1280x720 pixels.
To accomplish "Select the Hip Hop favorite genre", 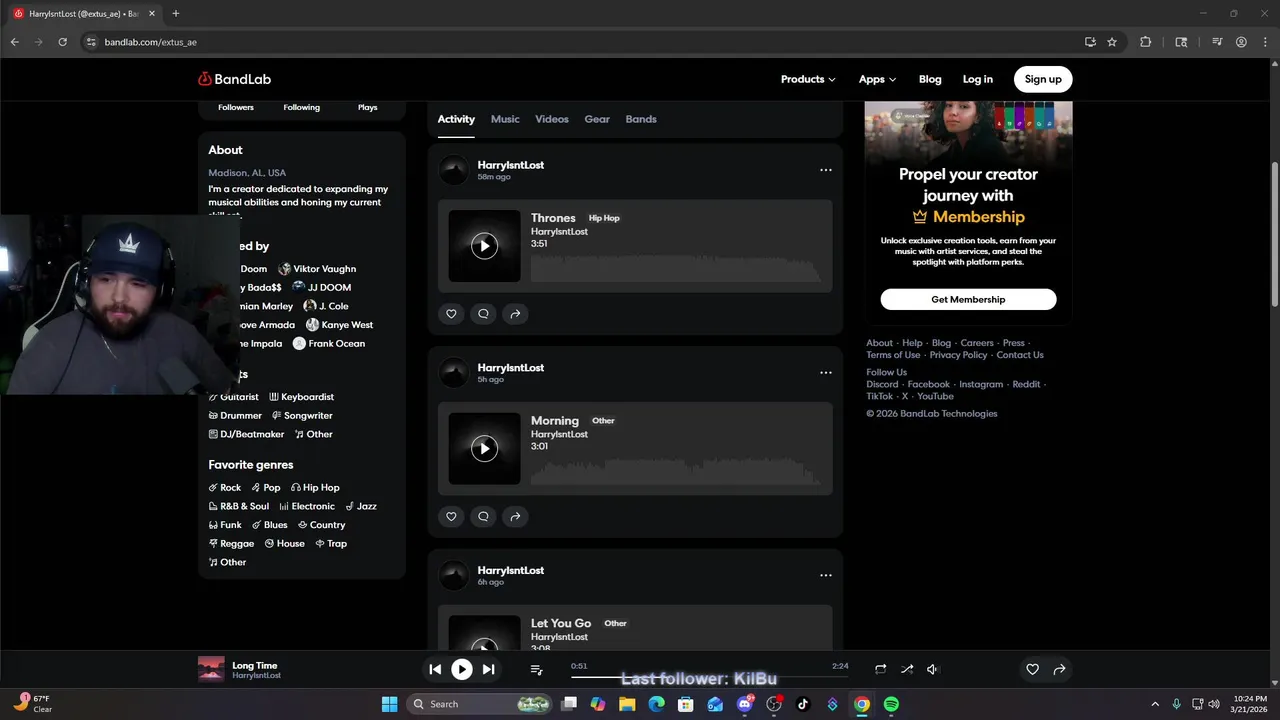I will tap(315, 488).
